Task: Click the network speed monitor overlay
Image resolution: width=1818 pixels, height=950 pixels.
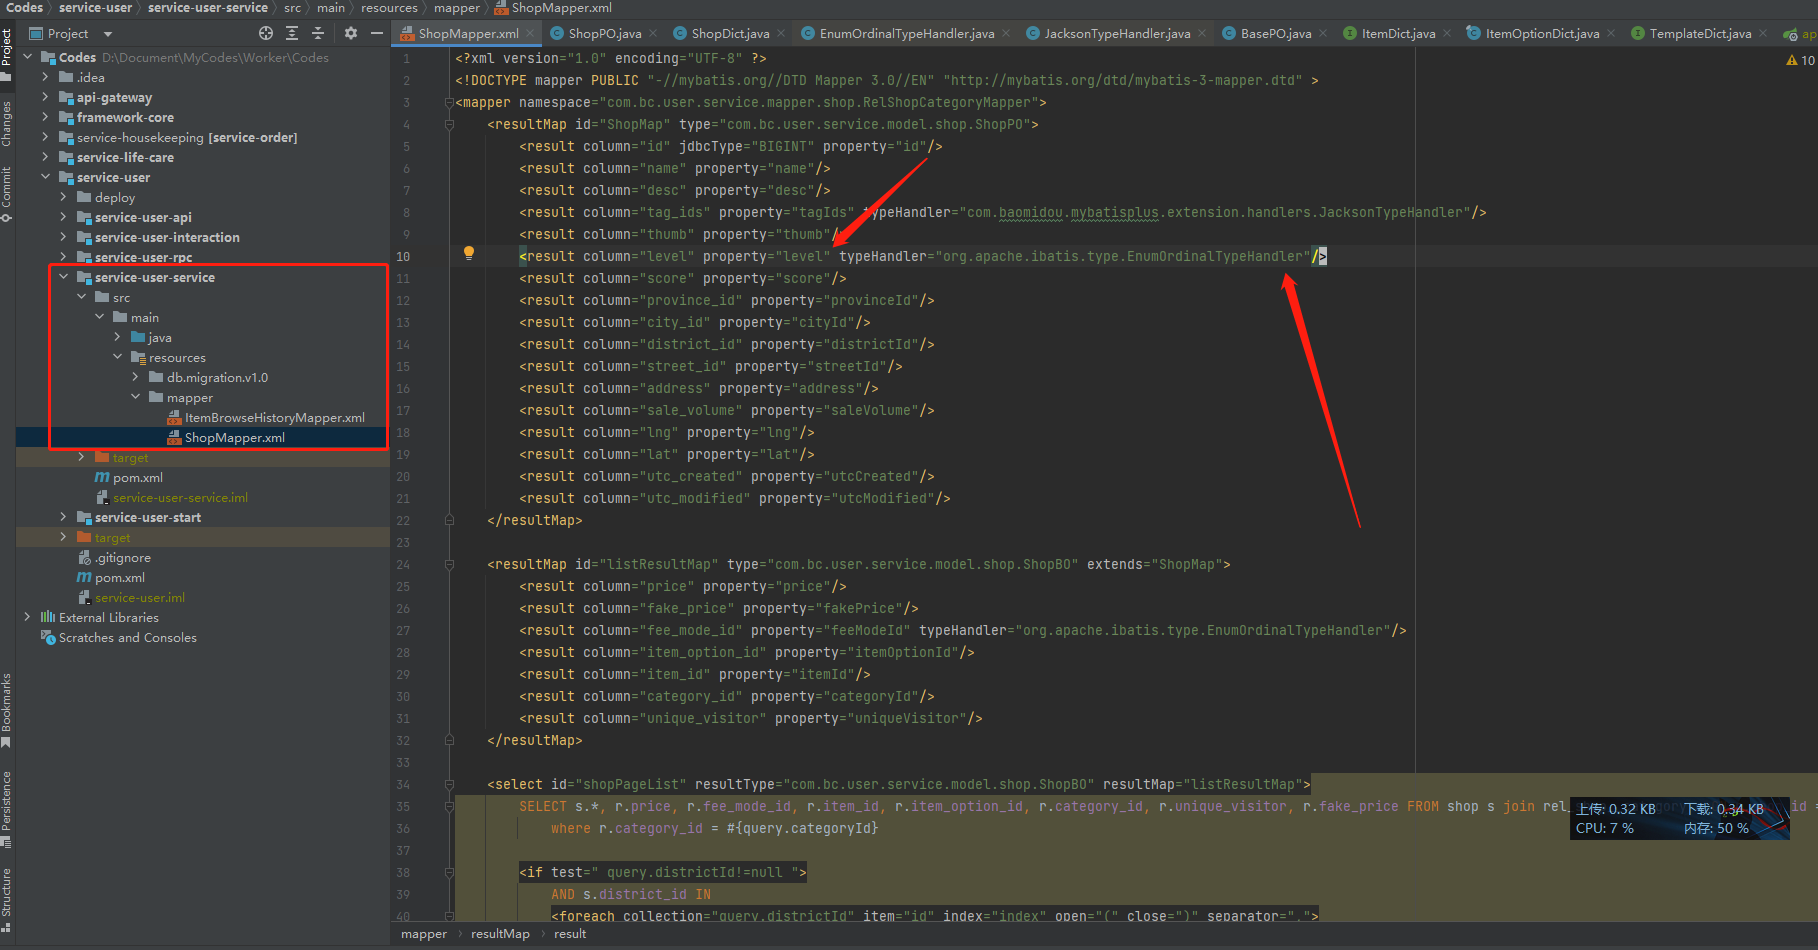Action: tap(1680, 818)
